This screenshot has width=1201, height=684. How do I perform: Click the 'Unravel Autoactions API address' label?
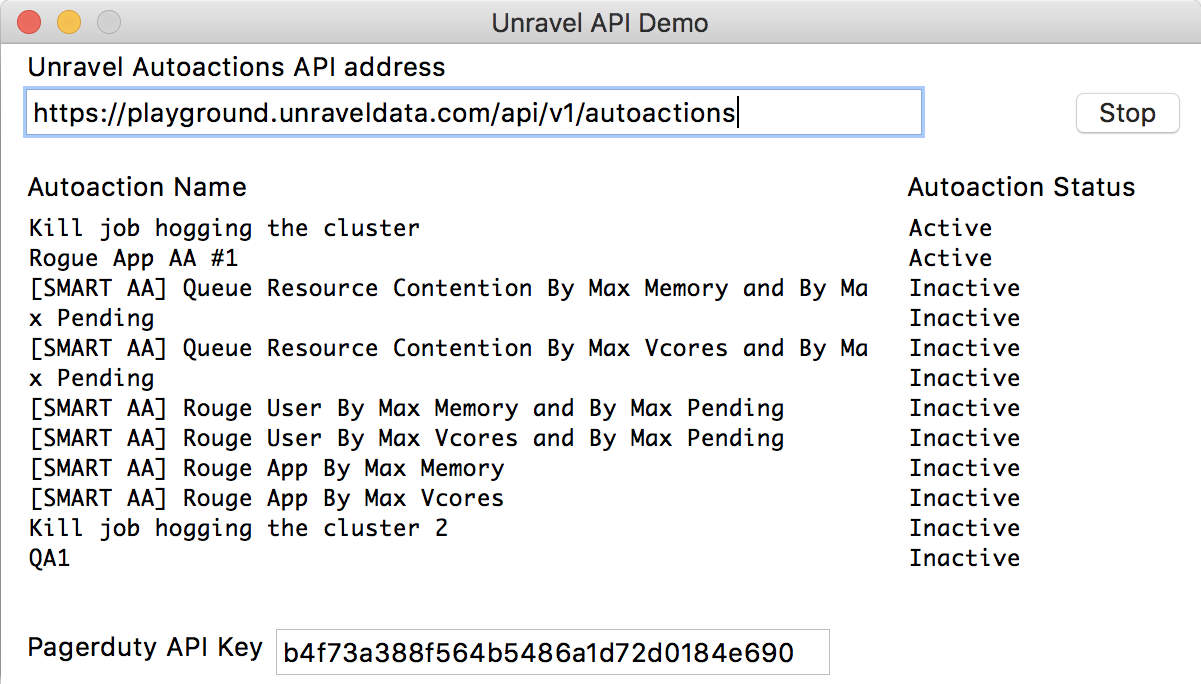237,67
